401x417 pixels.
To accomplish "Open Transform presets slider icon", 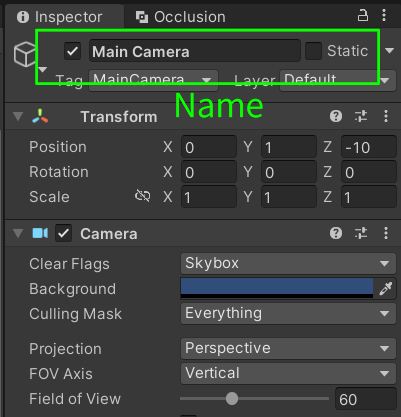I will click(361, 116).
